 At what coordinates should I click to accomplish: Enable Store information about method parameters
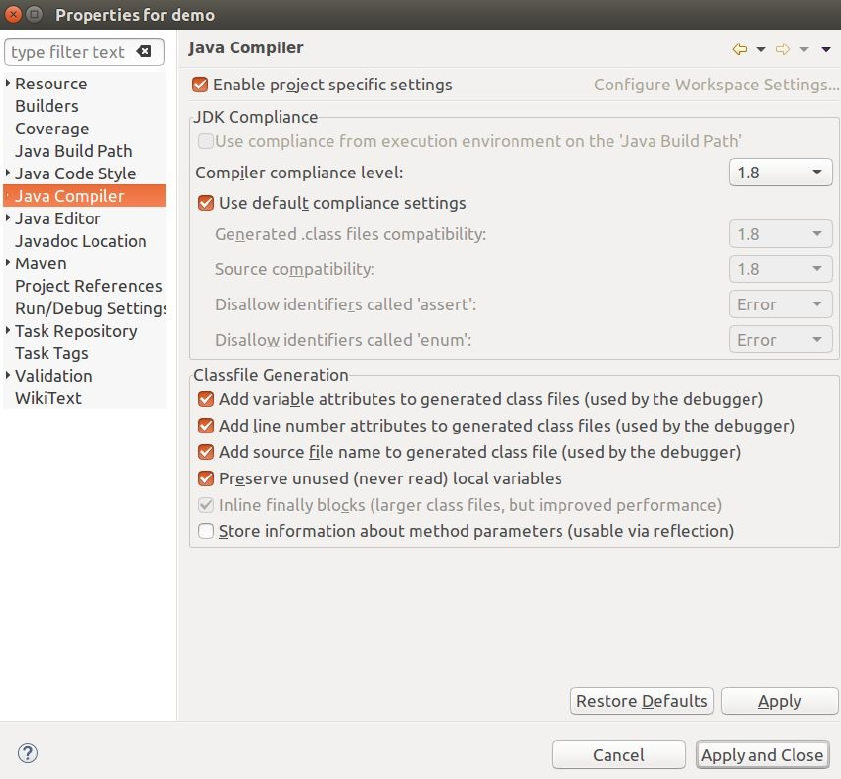(206, 531)
